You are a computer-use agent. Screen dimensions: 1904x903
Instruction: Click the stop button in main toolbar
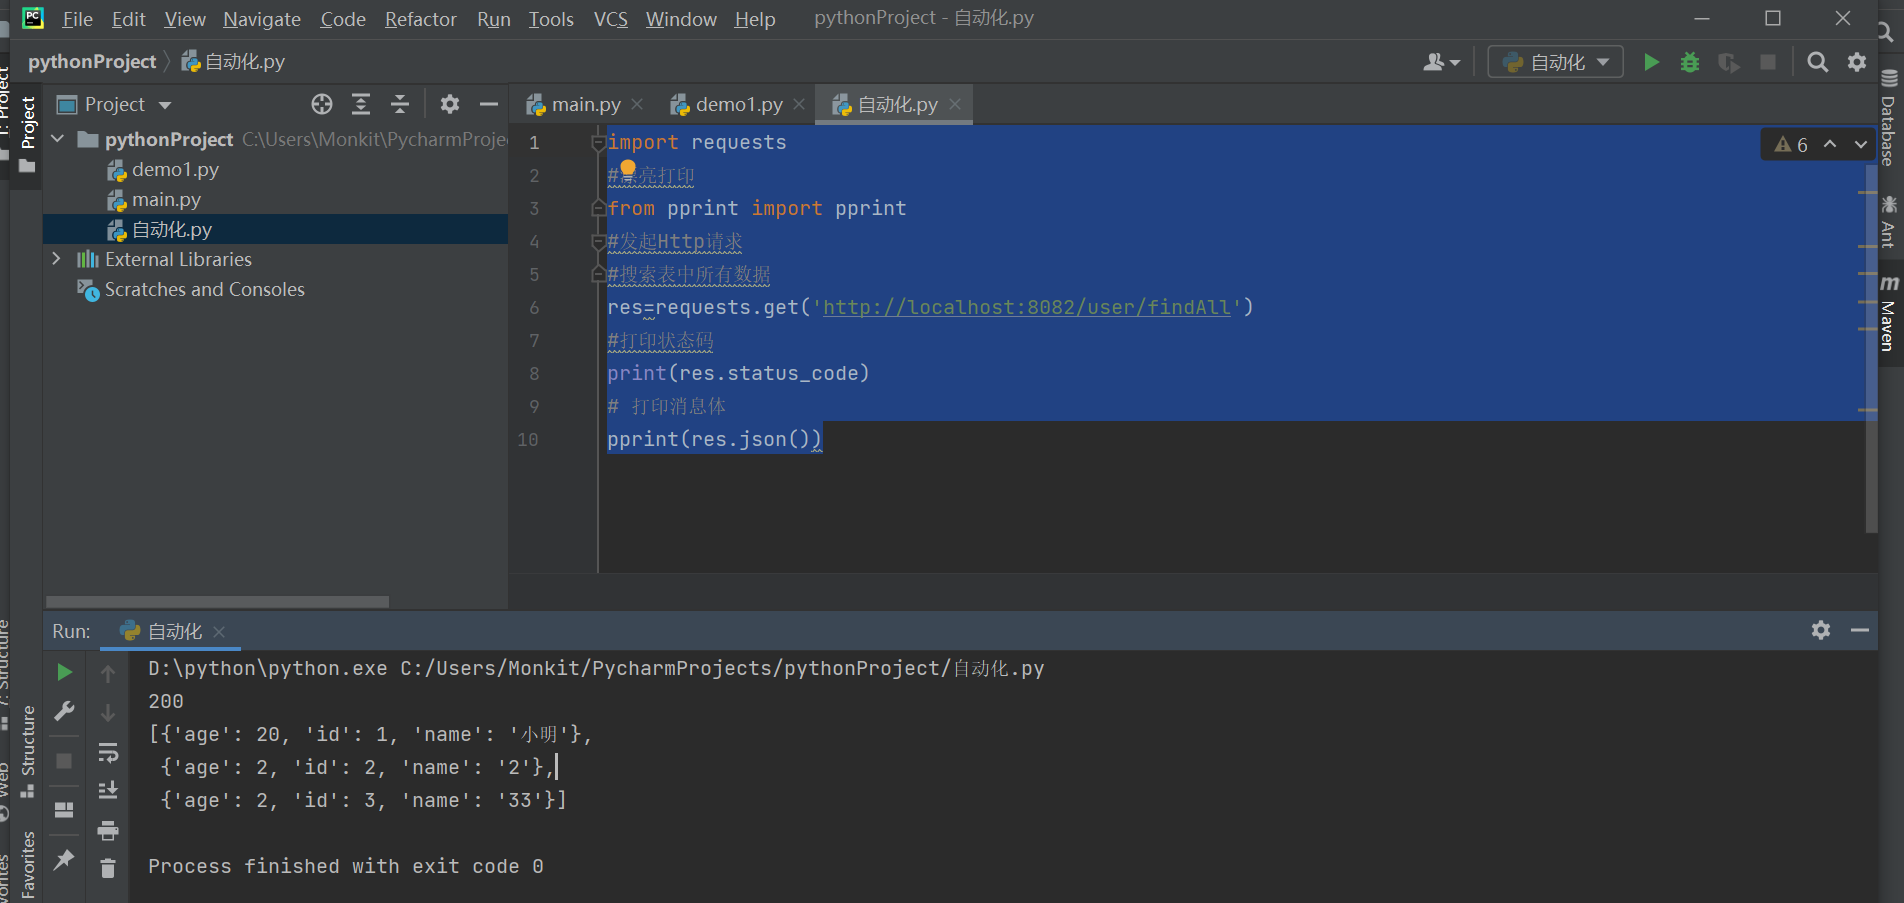(x=1768, y=62)
